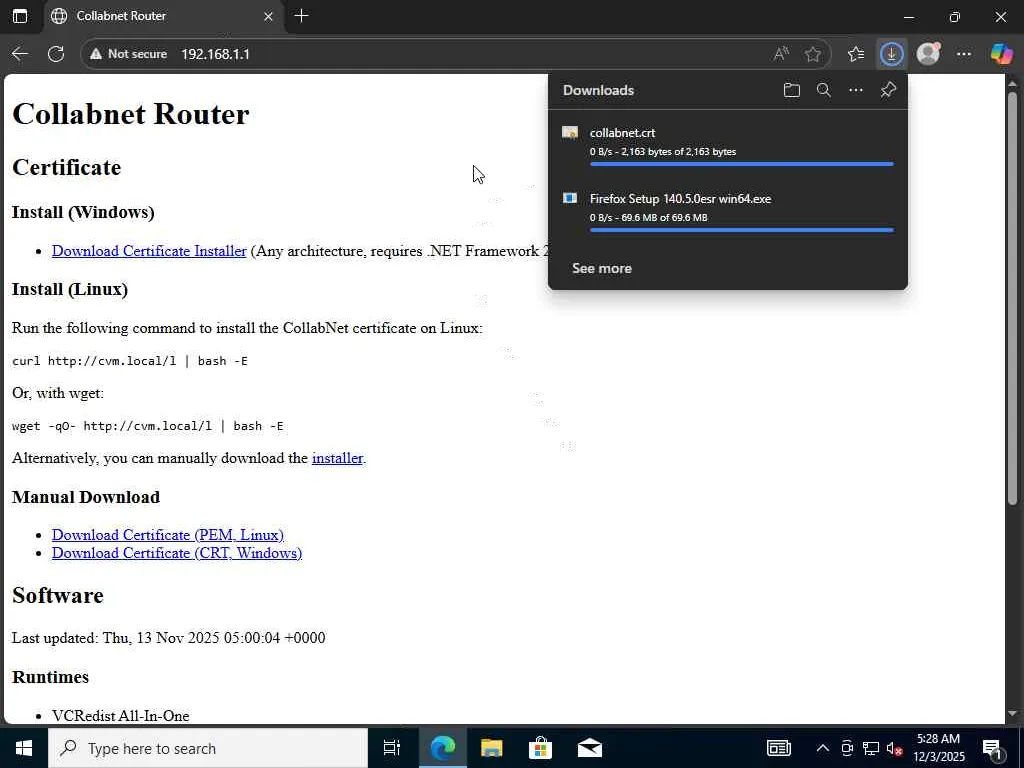Click the read aloud icon in address bar

pyautogui.click(x=781, y=54)
